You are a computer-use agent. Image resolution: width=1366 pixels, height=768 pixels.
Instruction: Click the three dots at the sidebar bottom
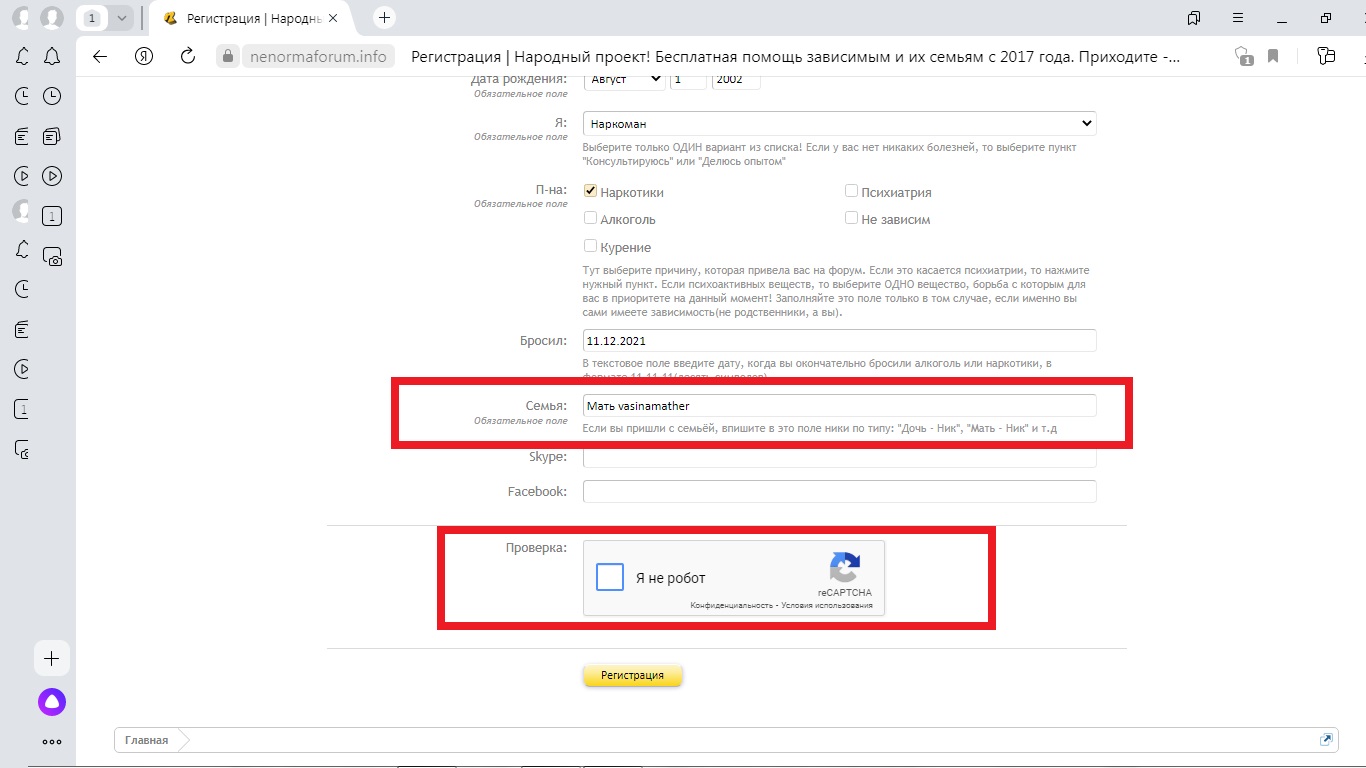(x=52, y=742)
